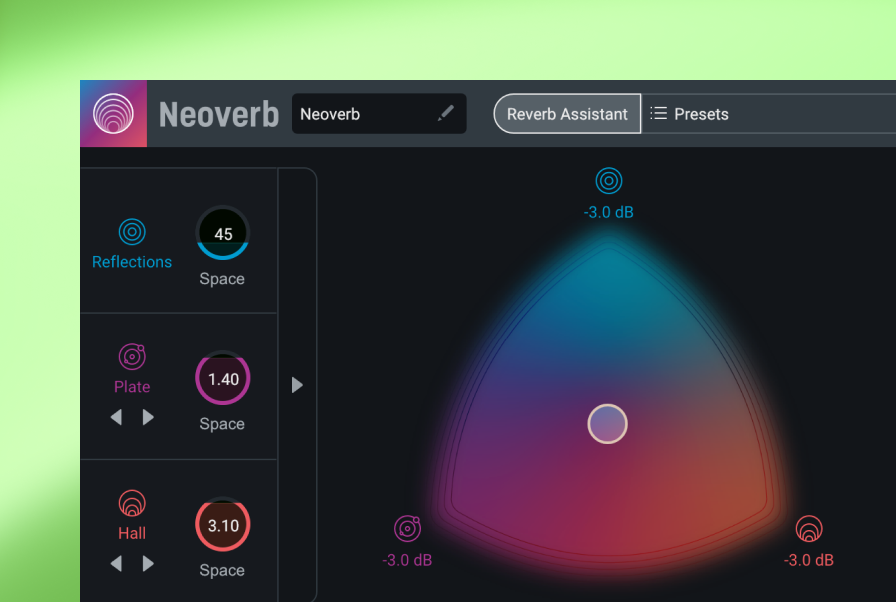Select the previous Hall reverb type
The height and width of the screenshot is (602, 896).
(116, 564)
